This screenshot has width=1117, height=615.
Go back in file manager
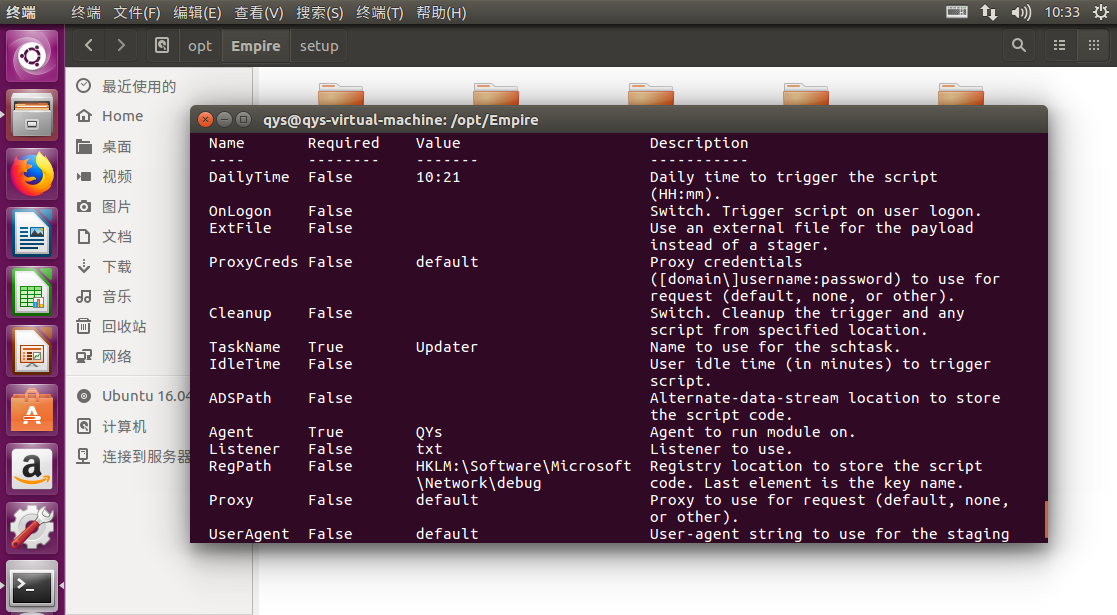point(89,46)
